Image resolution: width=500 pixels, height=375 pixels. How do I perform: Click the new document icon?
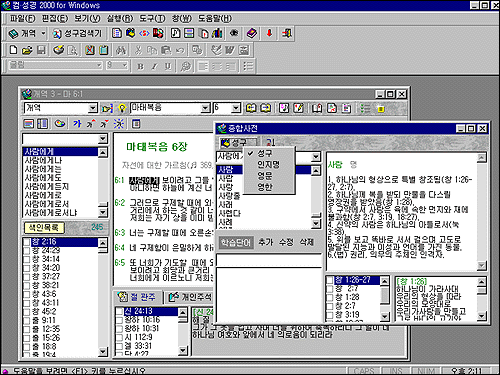[x=13, y=50]
